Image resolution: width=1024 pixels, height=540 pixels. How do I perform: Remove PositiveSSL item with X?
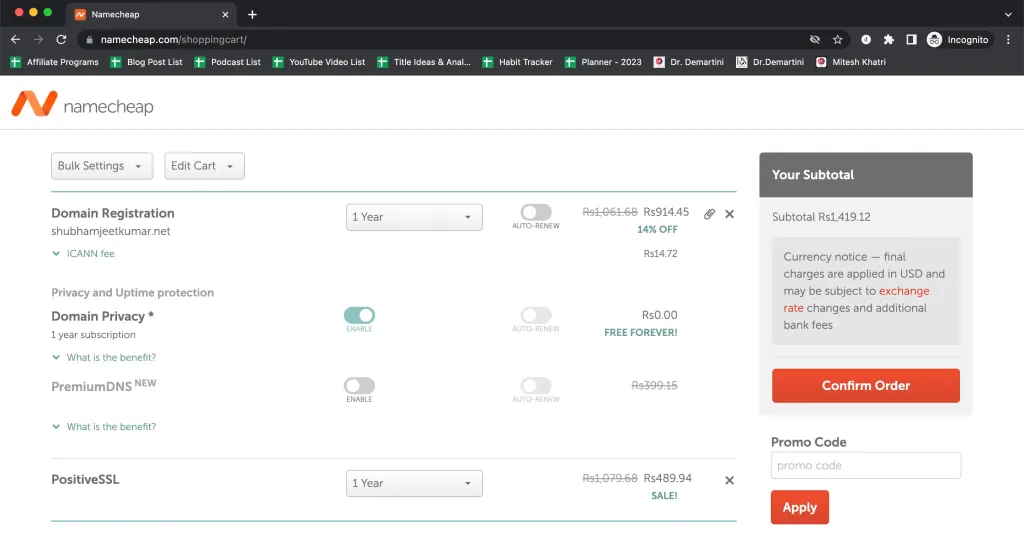[x=729, y=481]
